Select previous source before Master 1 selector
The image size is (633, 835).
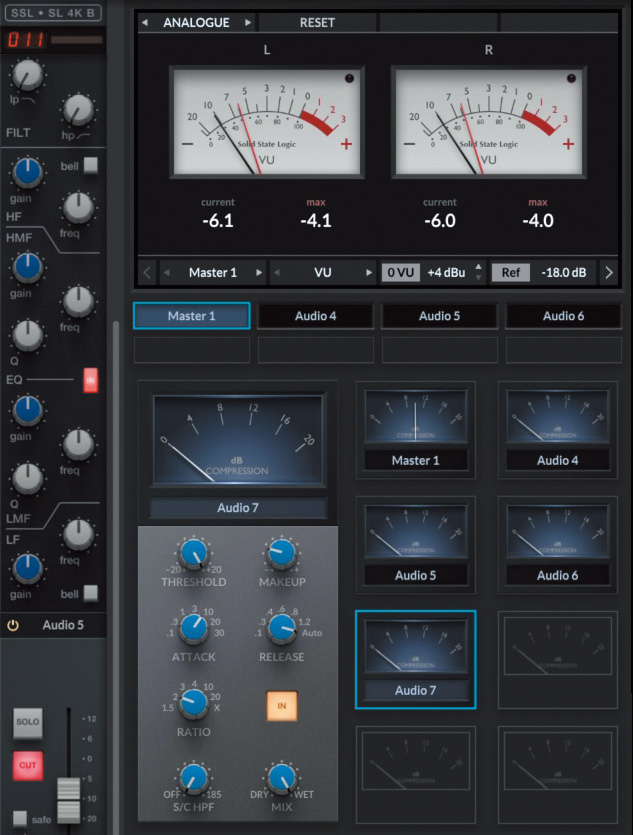[x=167, y=273]
